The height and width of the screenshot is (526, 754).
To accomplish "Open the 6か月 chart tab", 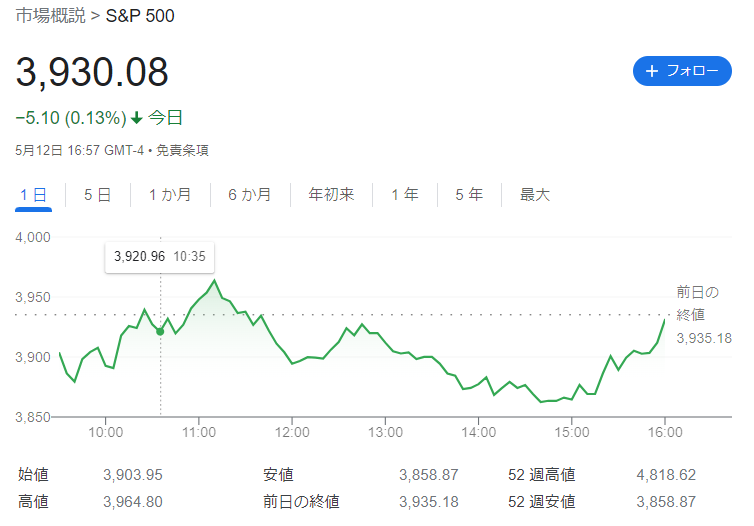I will [x=249, y=195].
